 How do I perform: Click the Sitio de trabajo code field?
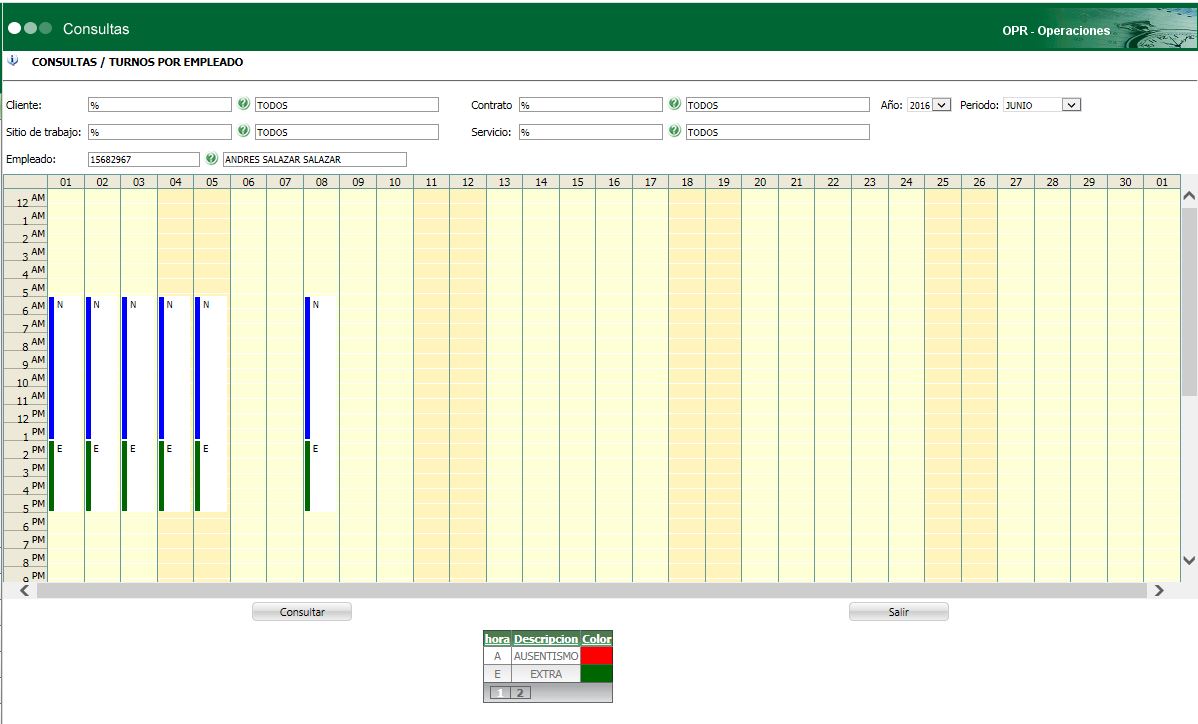coord(160,132)
